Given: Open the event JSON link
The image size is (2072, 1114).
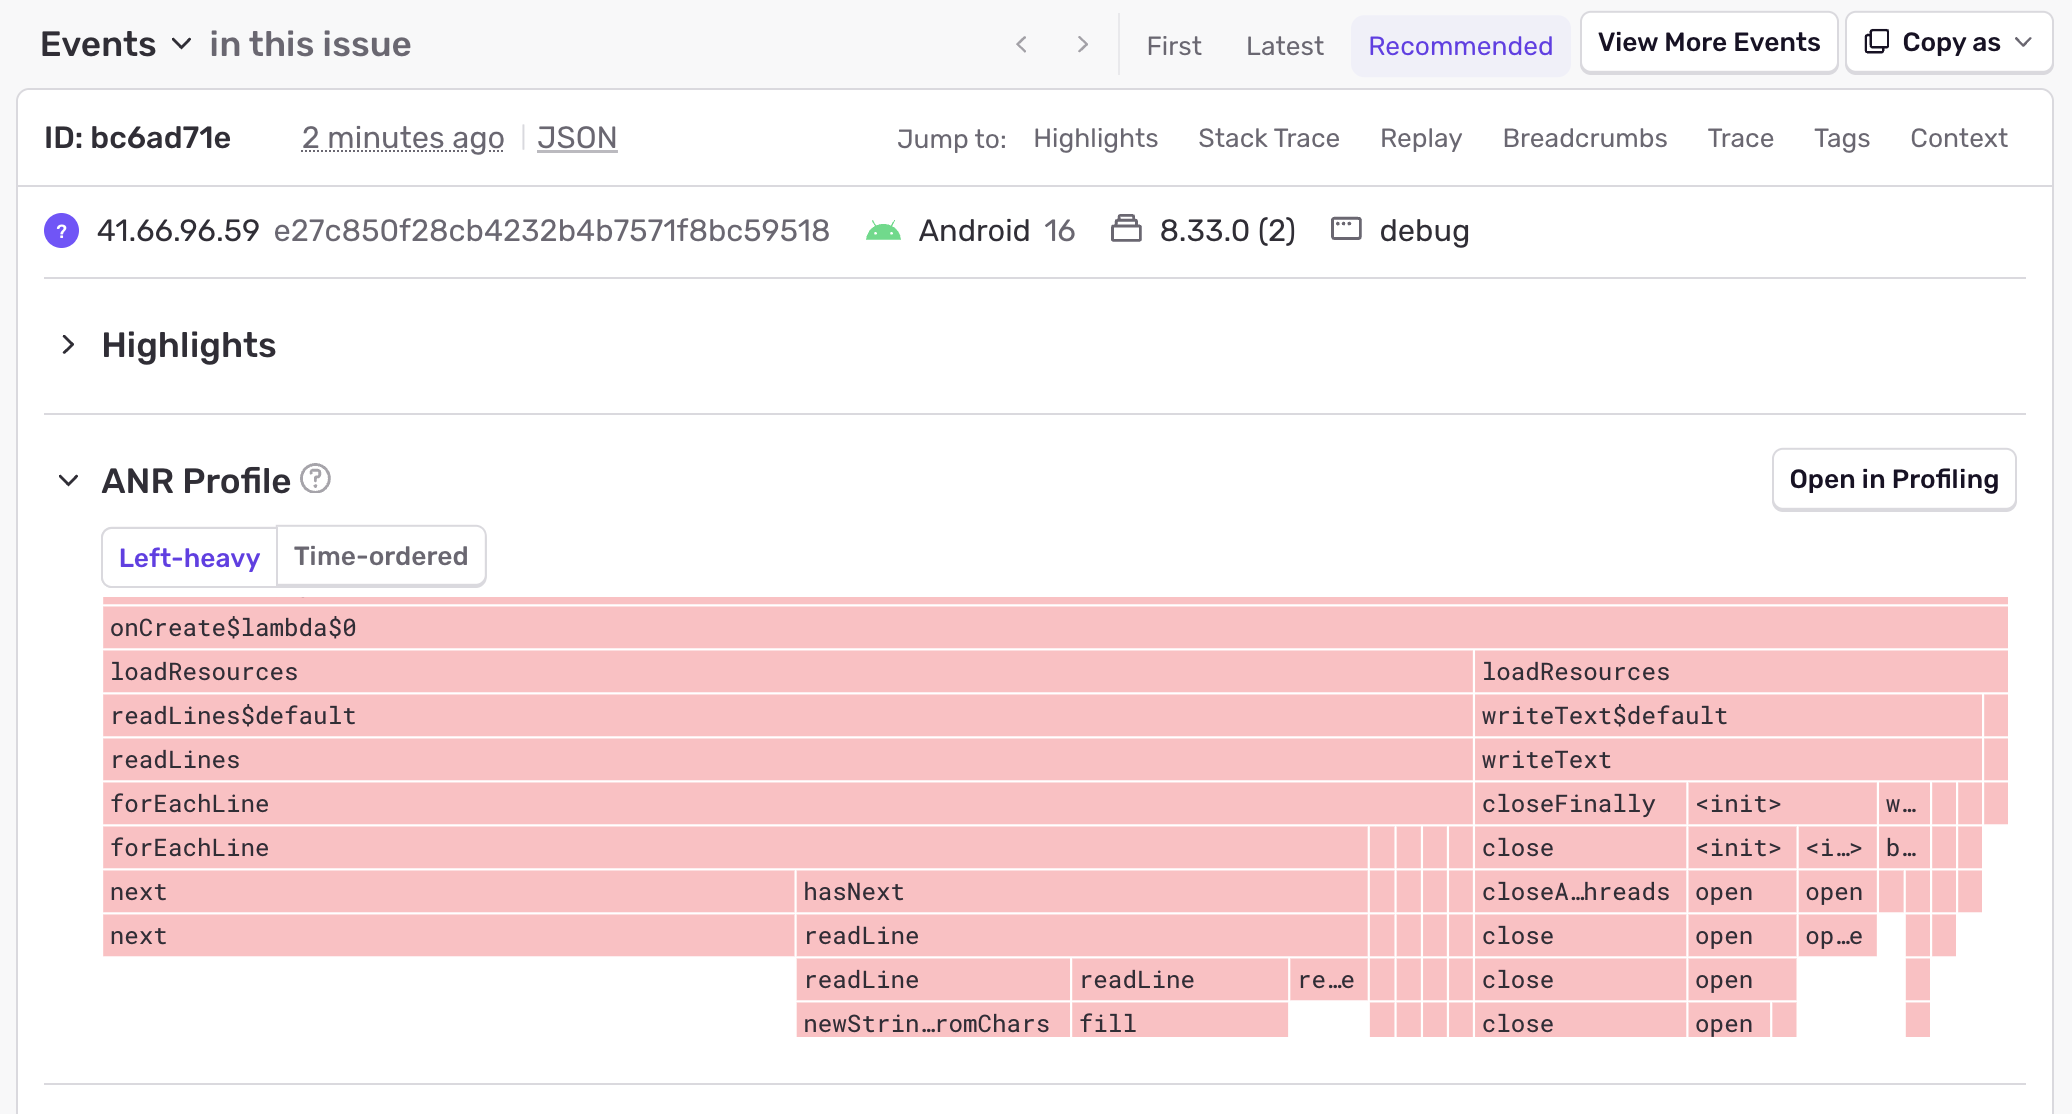Looking at the screenshot, I should coord(577,138).
